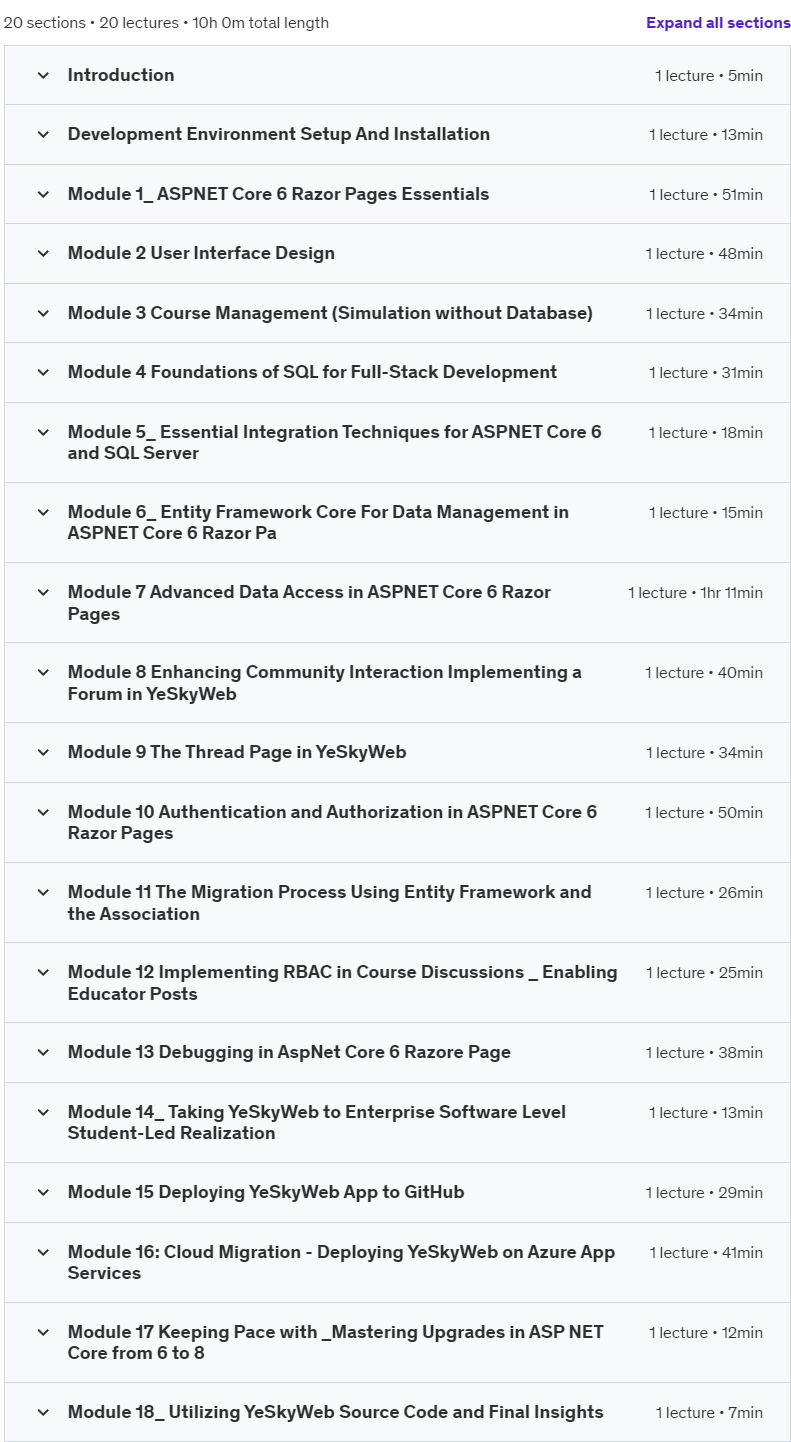Expand Module 9 Thread Page chevron

43,752
